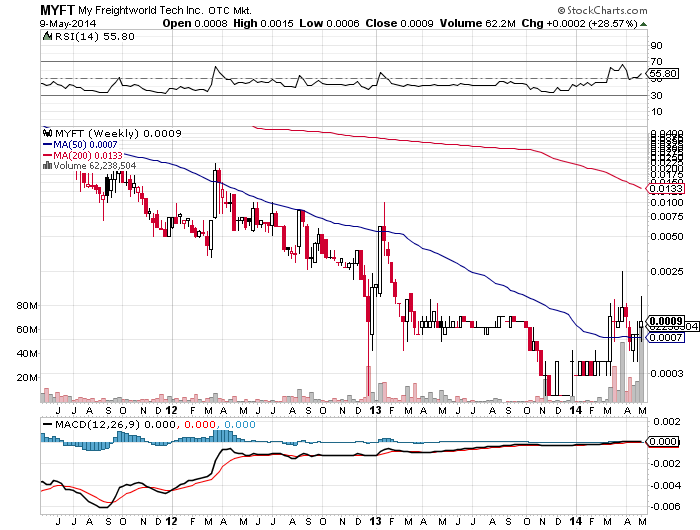The height and width of the screenshot is (530, 700).
Task: Click the 20M volume axis label
Action: point(27,378)
